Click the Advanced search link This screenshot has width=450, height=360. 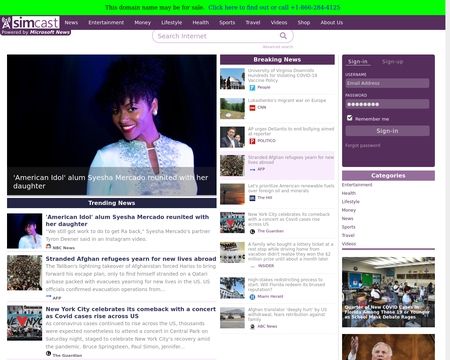click(x=278, y=47)
